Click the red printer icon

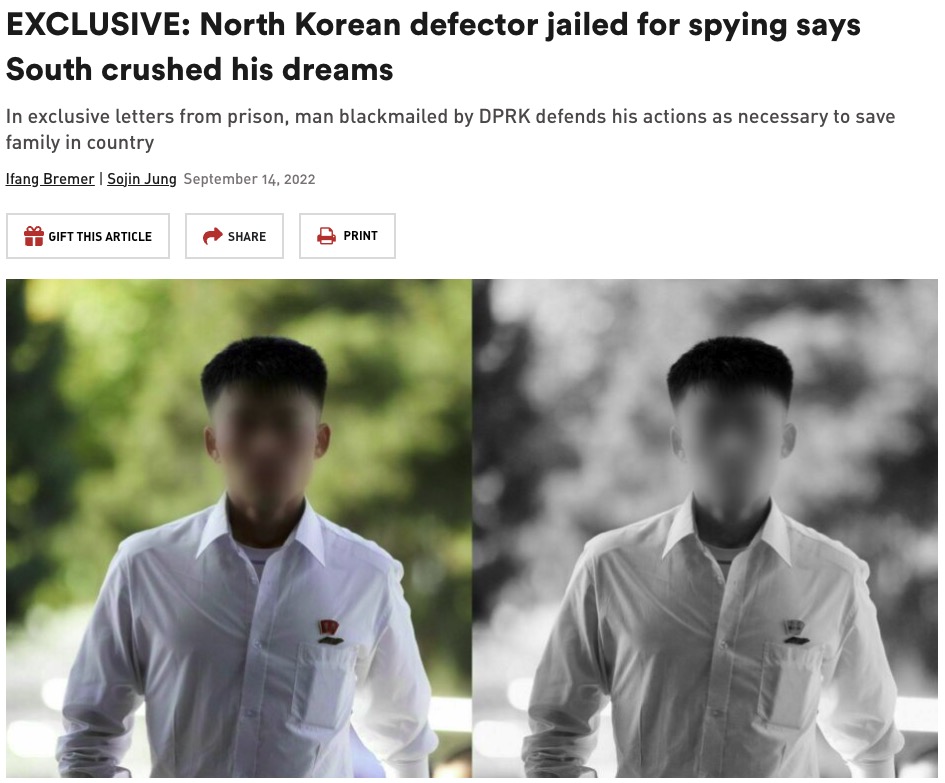326,236
